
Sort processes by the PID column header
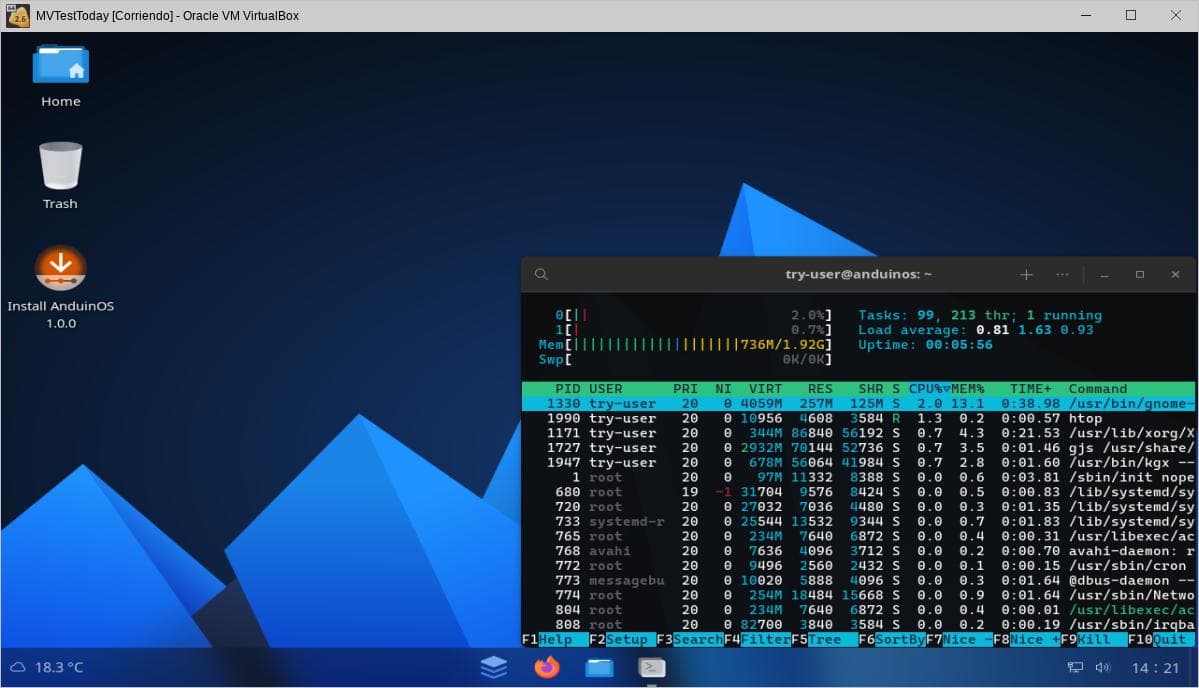[567, 388]
